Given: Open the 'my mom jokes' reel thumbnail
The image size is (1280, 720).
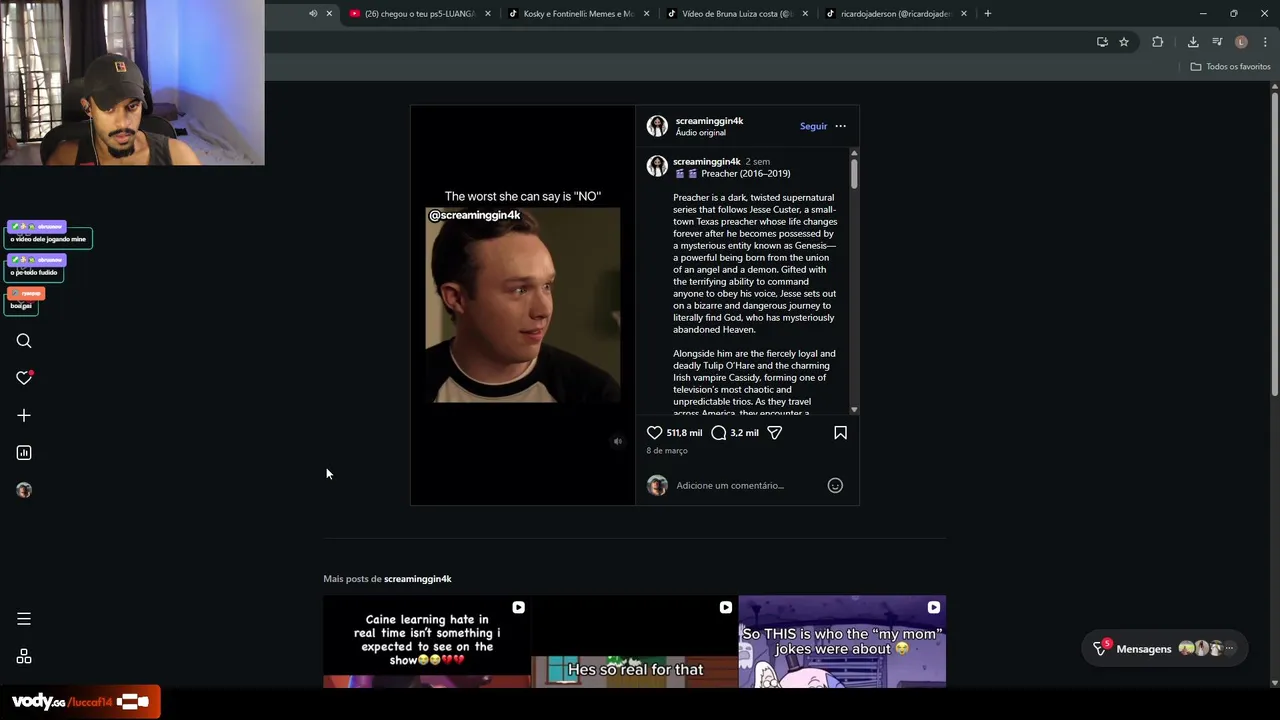Looking at the screenshot, I should [842, 642].
